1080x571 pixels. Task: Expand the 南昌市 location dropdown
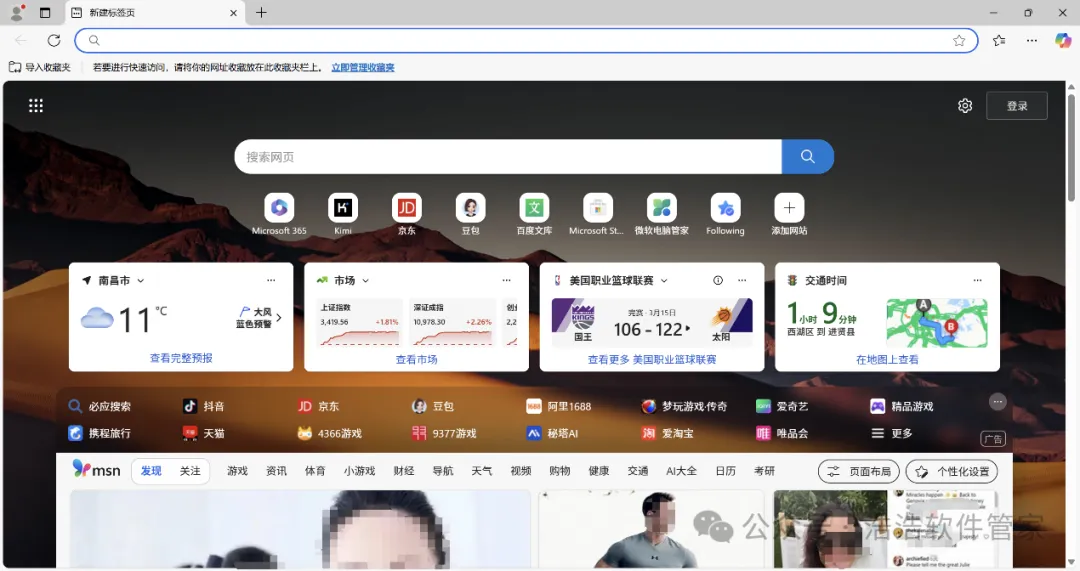coord(141,281)
